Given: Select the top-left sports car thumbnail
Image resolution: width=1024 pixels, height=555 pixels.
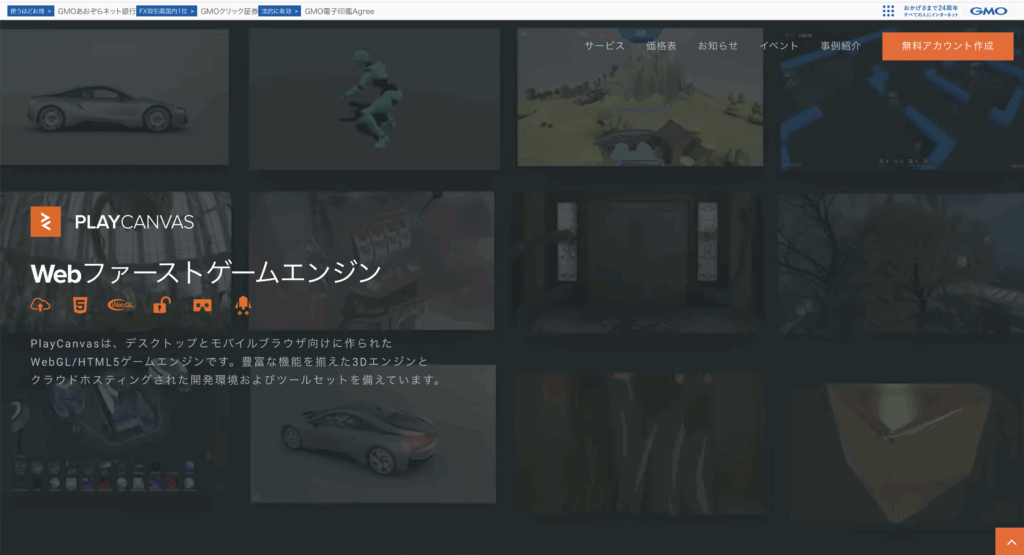Looking at the screenshot, I should (114, 97).
